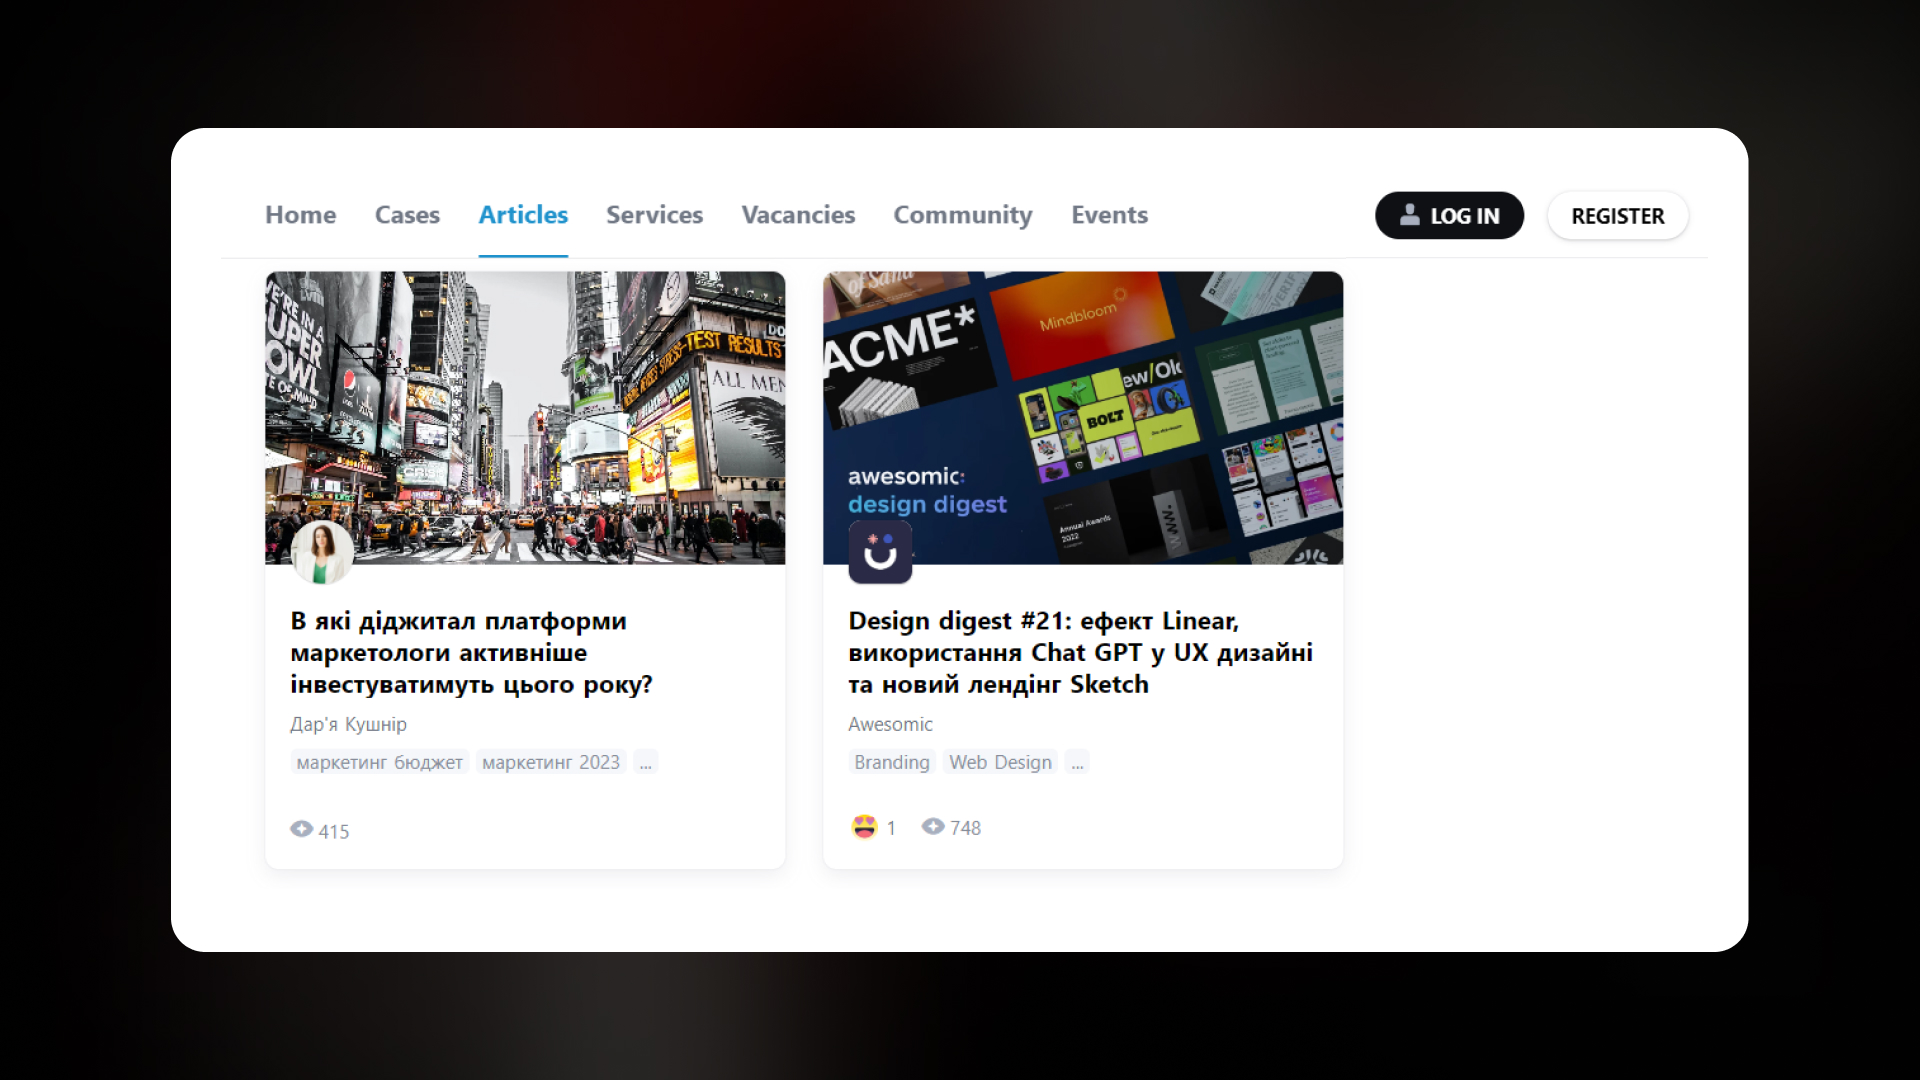Click the user icon in LOG IN button
The height and width of the screenshot is (1080, 1920).
1409,215
